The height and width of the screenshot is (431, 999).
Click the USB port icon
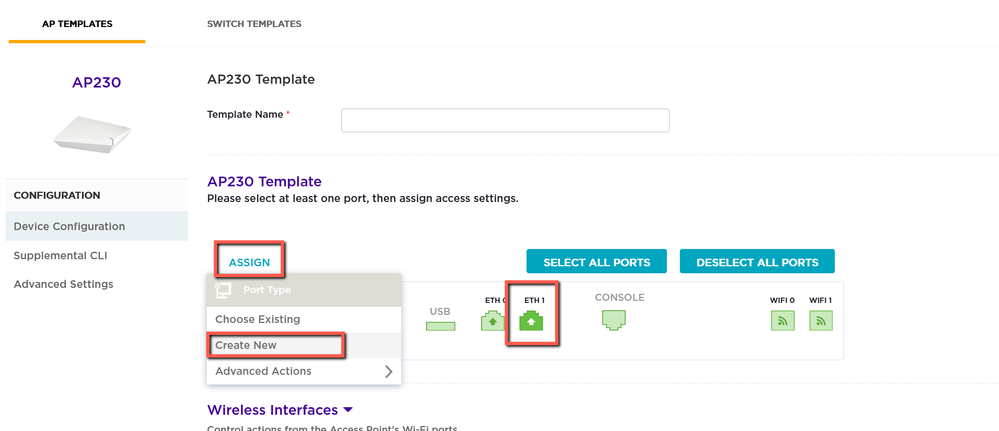(x=440, y=325)
